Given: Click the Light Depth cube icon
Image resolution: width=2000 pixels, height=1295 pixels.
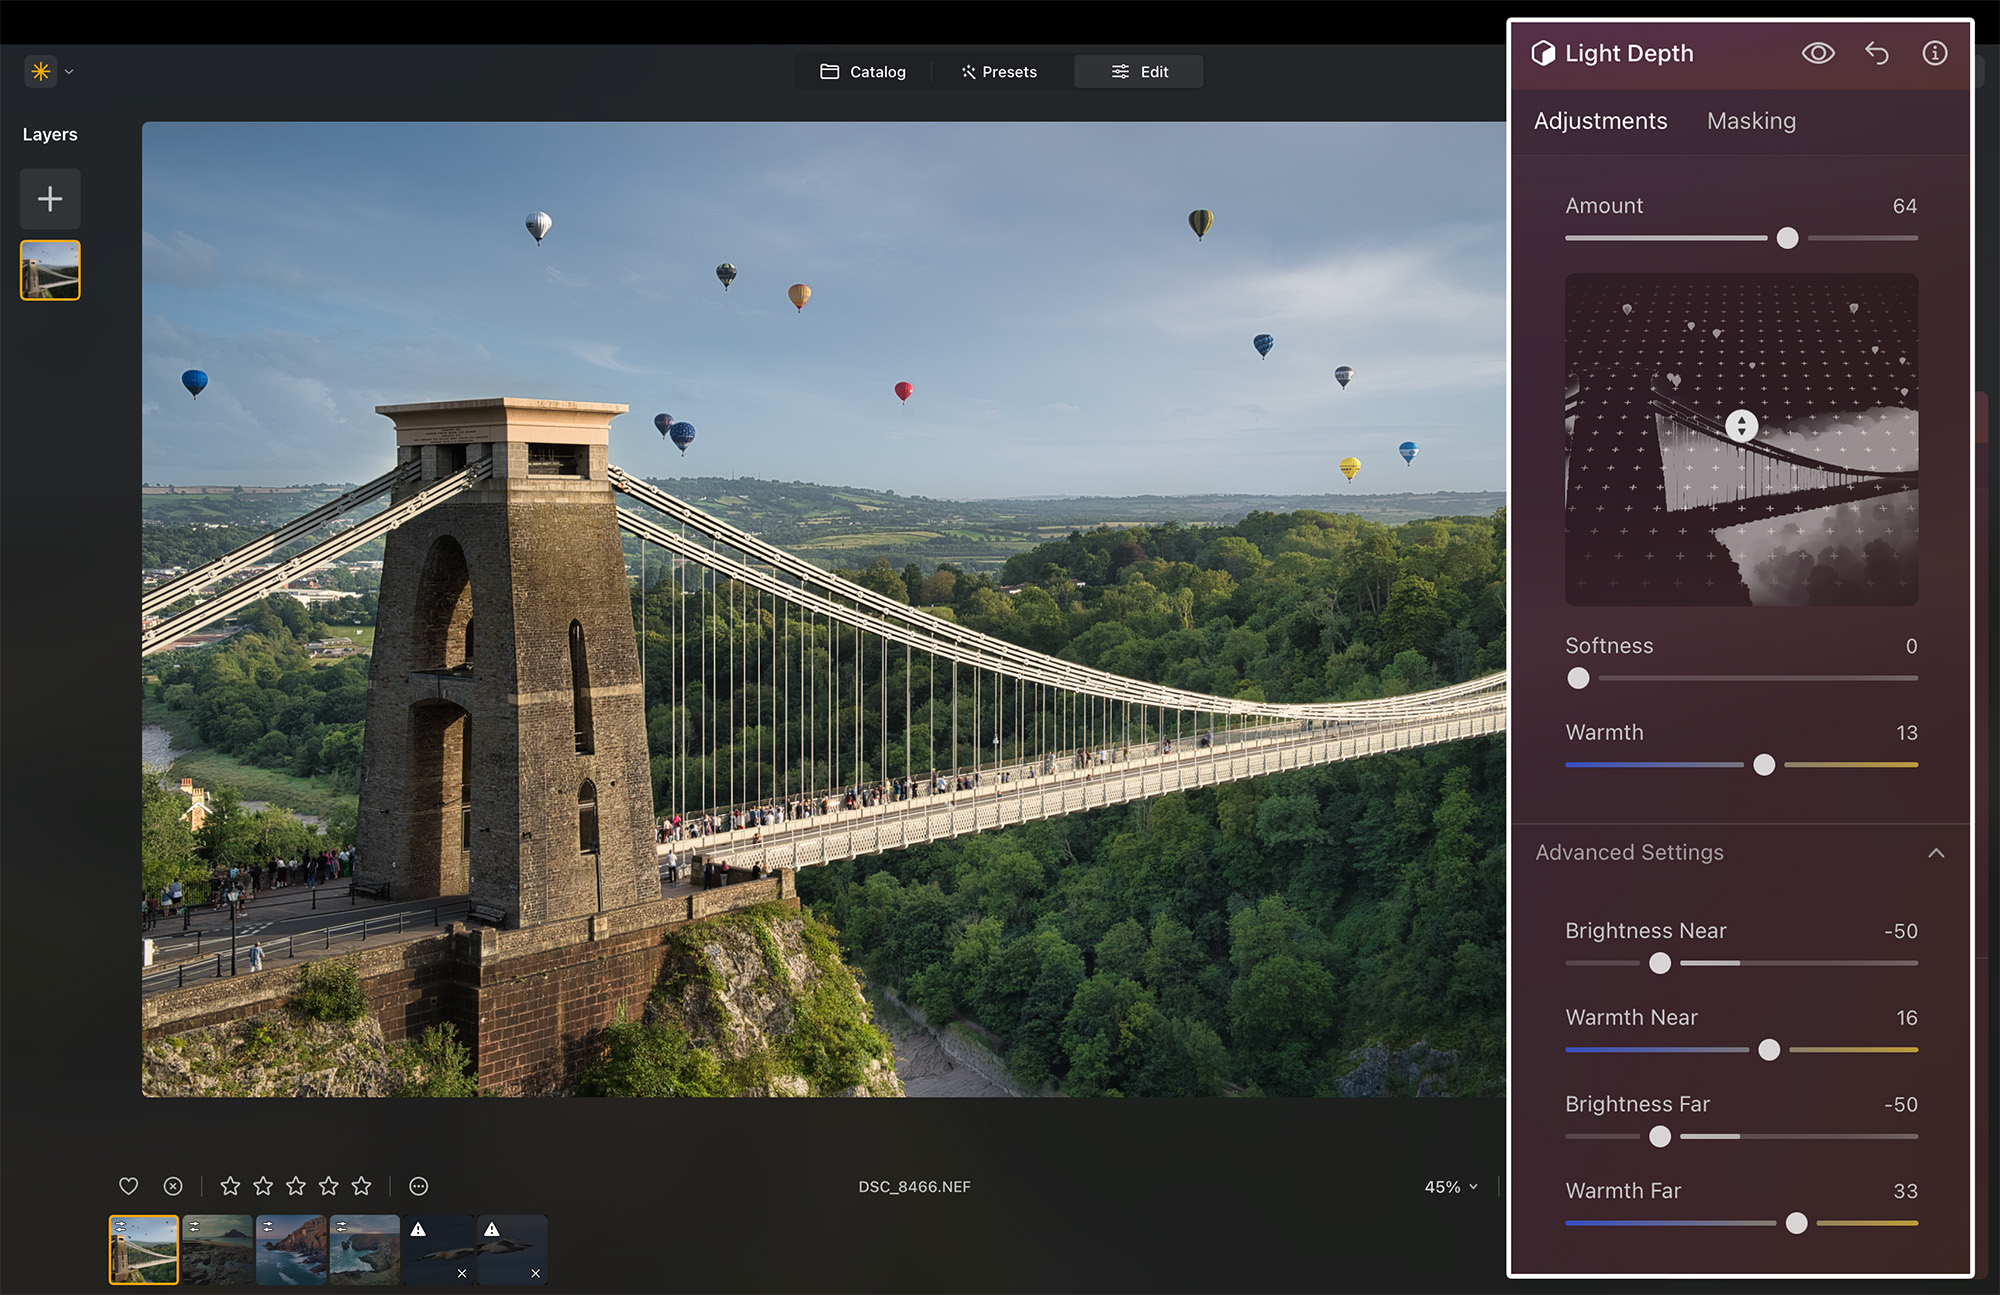Looking at the screenshot, I should [1545, 53].
